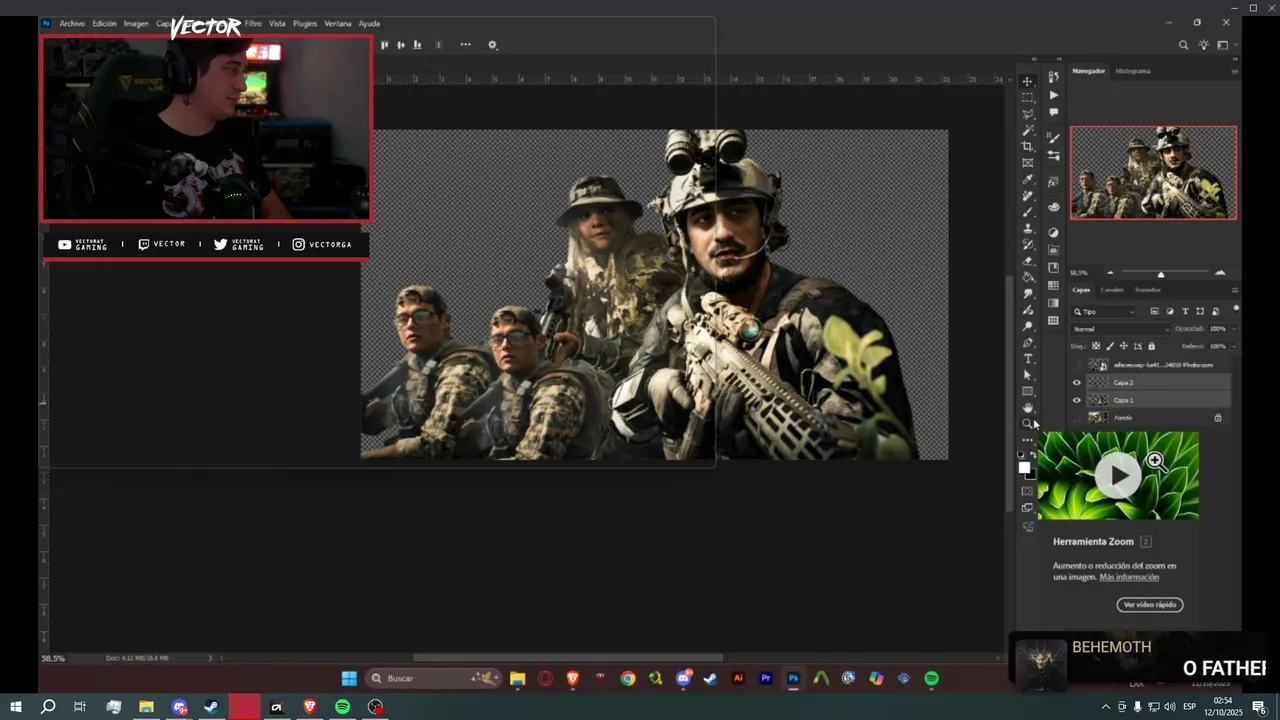
Task: Switch to the Trazados tab
Action: tap(1148, 290)
